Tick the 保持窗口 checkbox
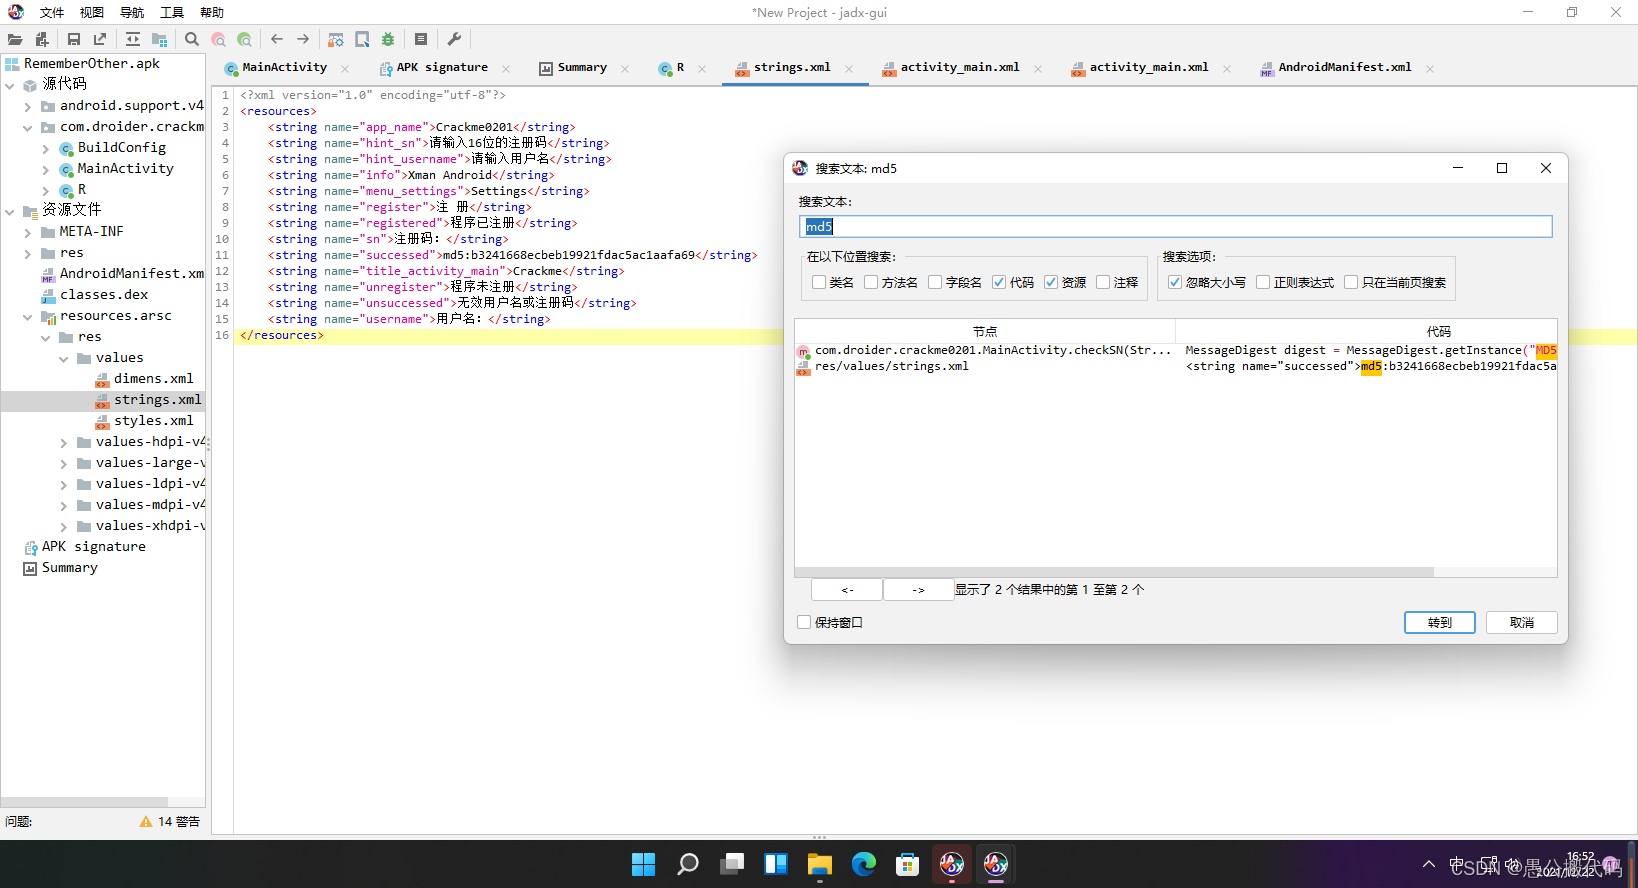 pyautogui.click(x=804, y=622)
